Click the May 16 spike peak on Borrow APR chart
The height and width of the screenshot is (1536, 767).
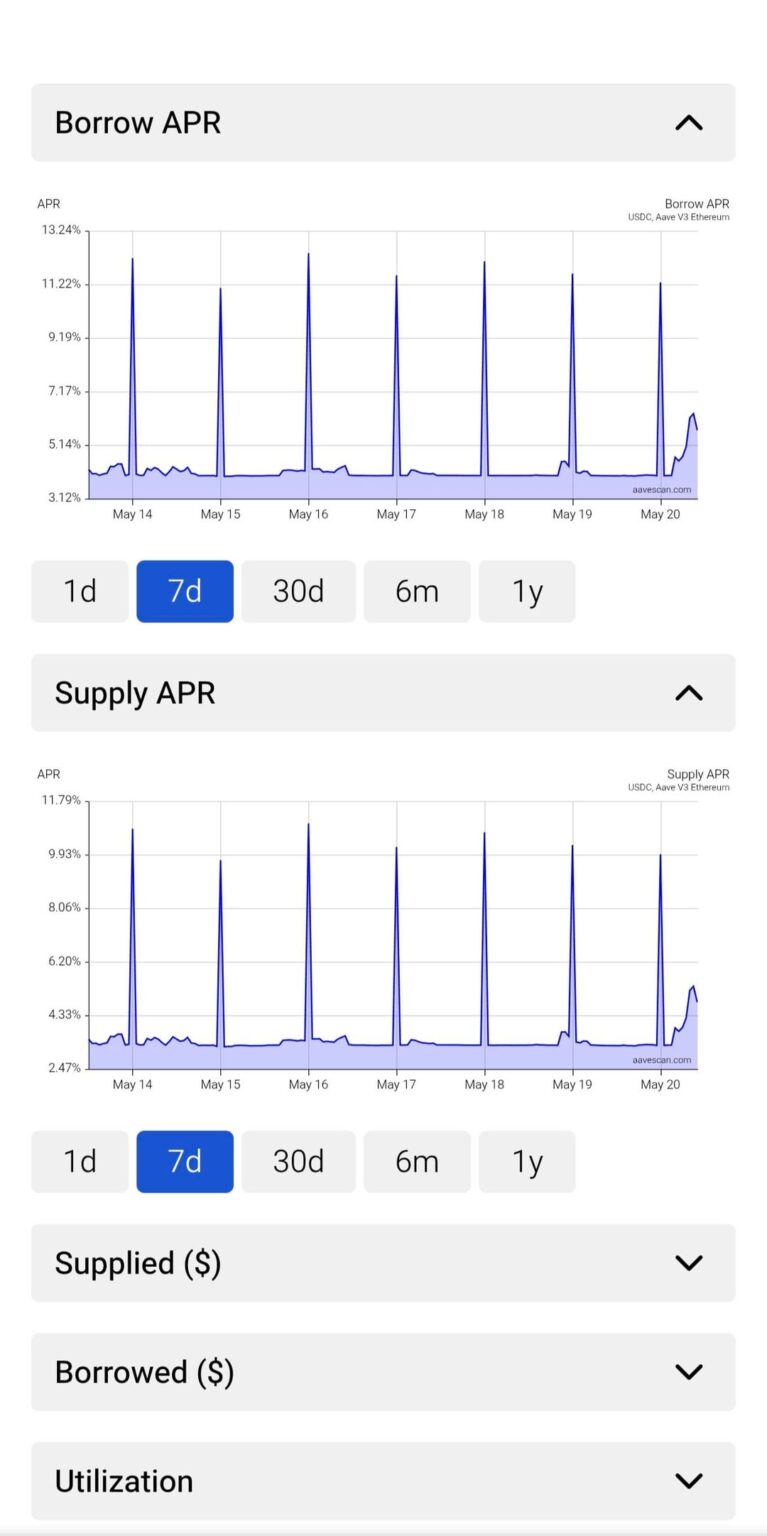click(308, 254)
